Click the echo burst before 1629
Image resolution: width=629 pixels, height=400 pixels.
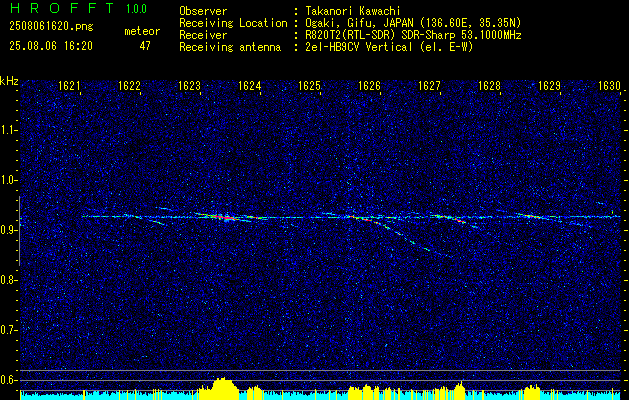click(x=532, y=217)
